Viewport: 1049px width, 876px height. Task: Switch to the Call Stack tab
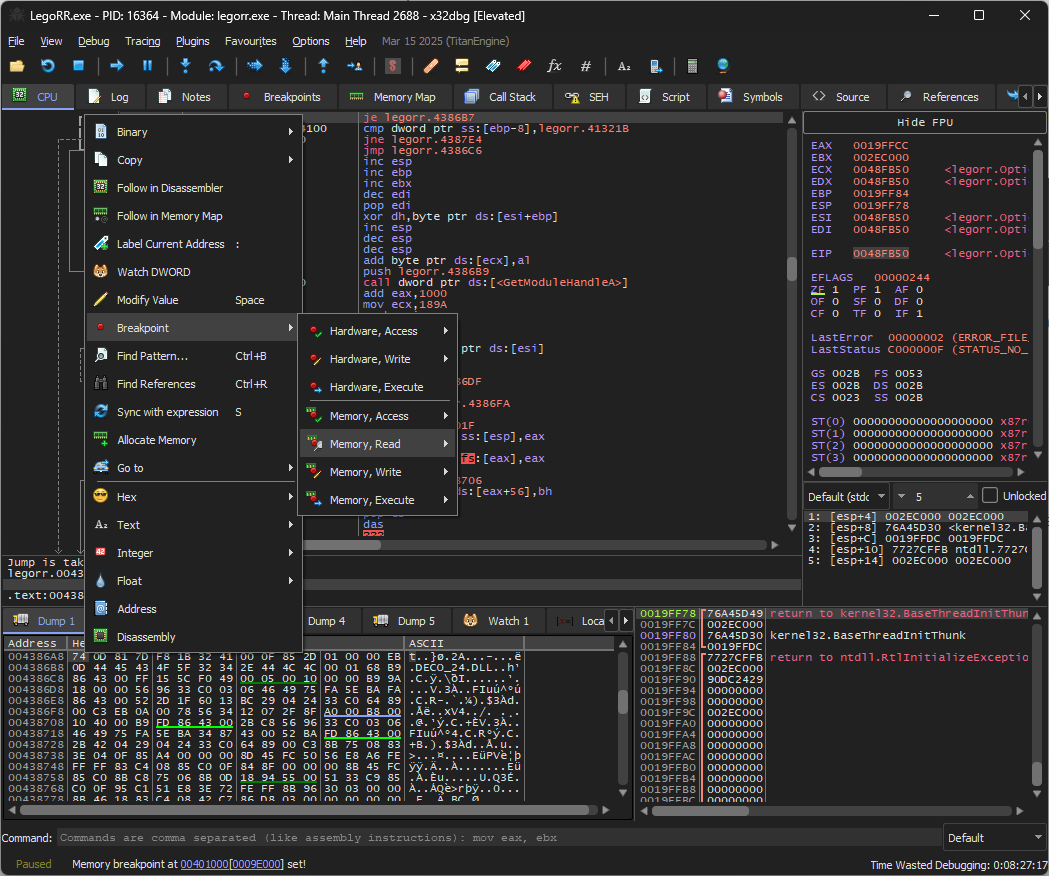point(502,97)
